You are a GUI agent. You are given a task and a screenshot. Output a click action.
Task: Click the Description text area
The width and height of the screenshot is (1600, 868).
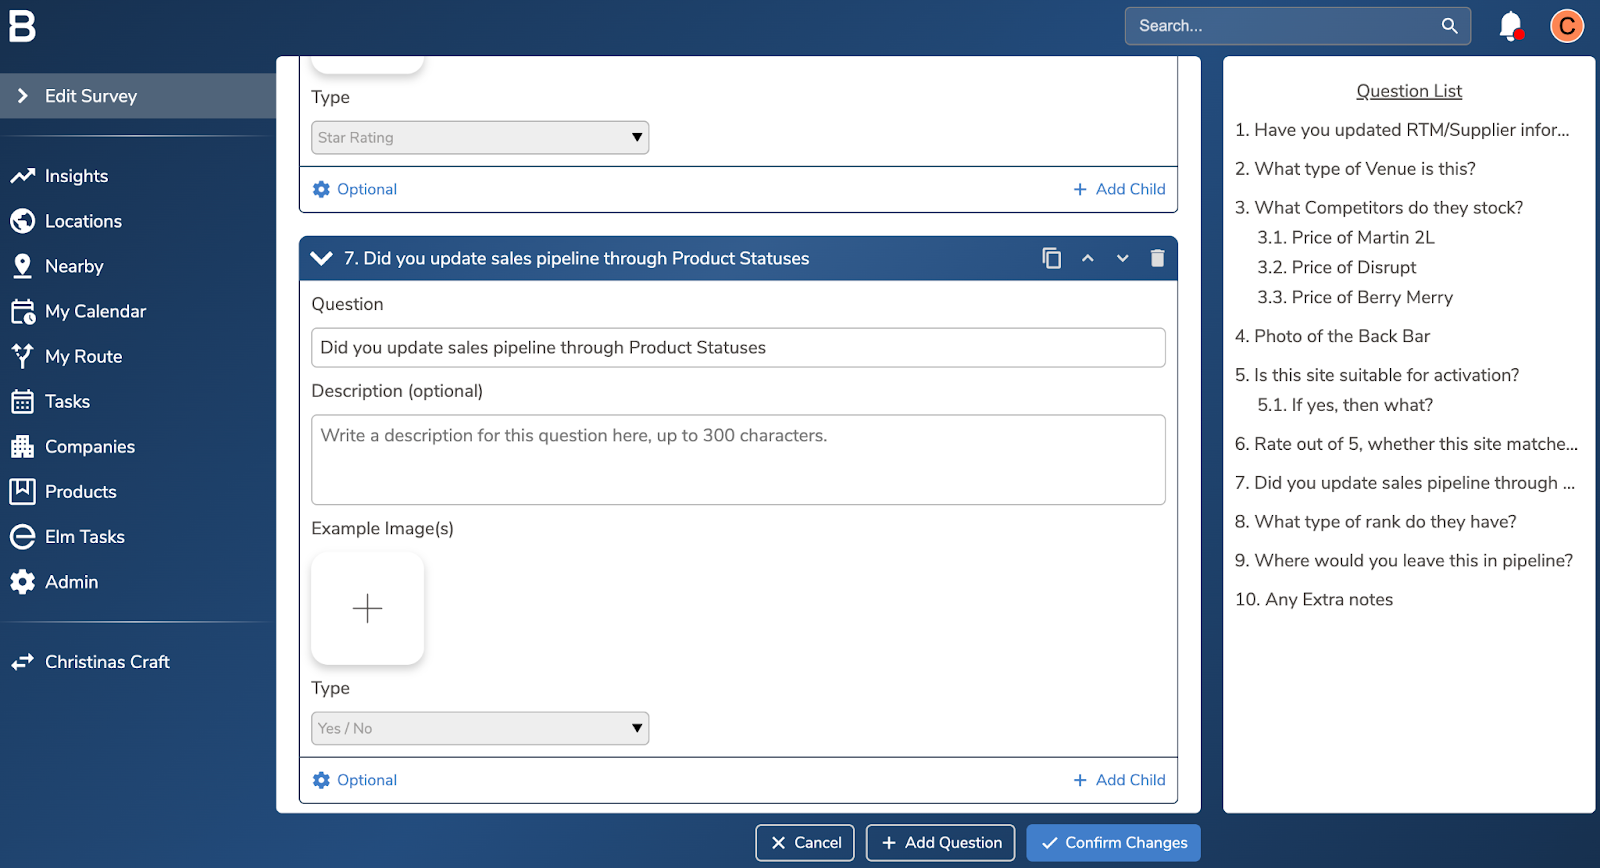click(738, 459)
